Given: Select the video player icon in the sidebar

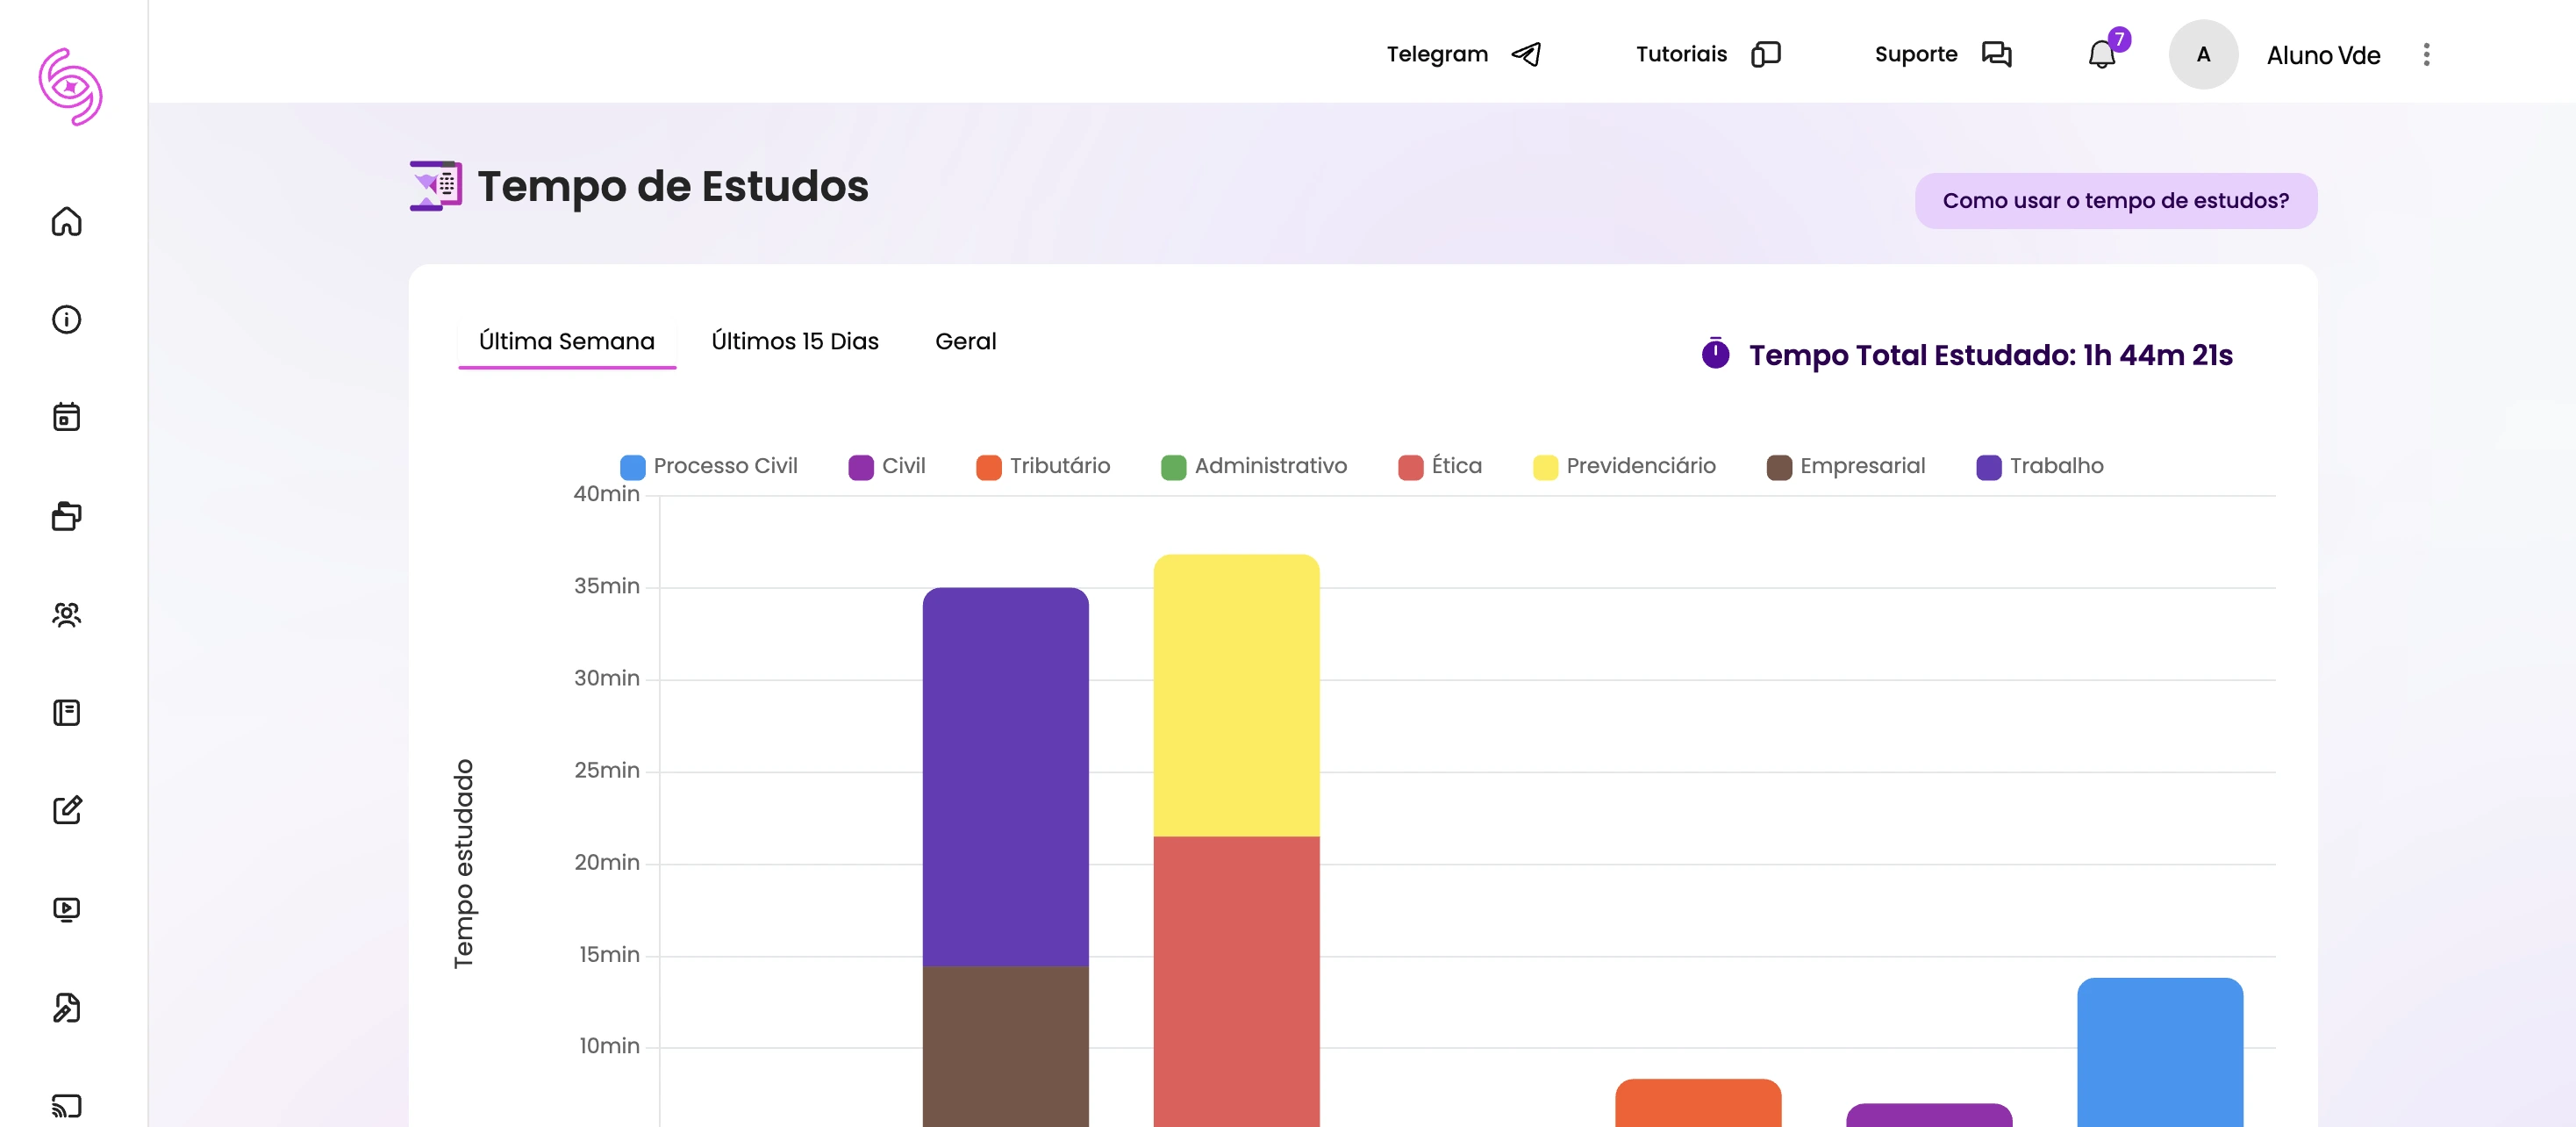Looking at the screenshot, I should (x=66, y=908).
